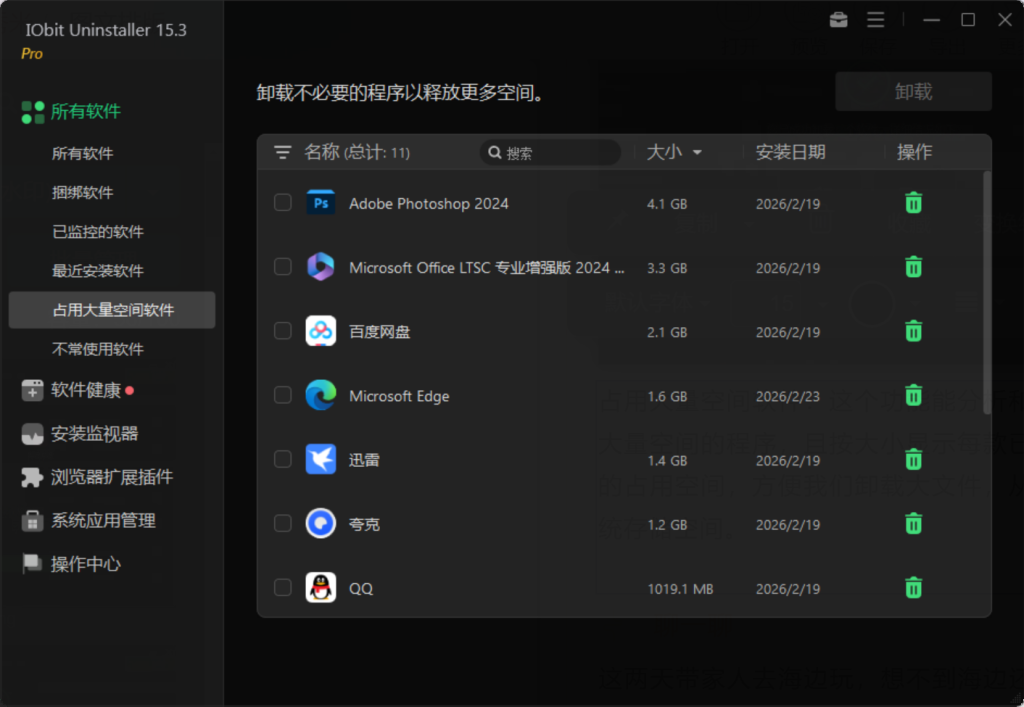Click the Microsoft Edge app icon
1024x707 pixels.
[x=321, y=395]
